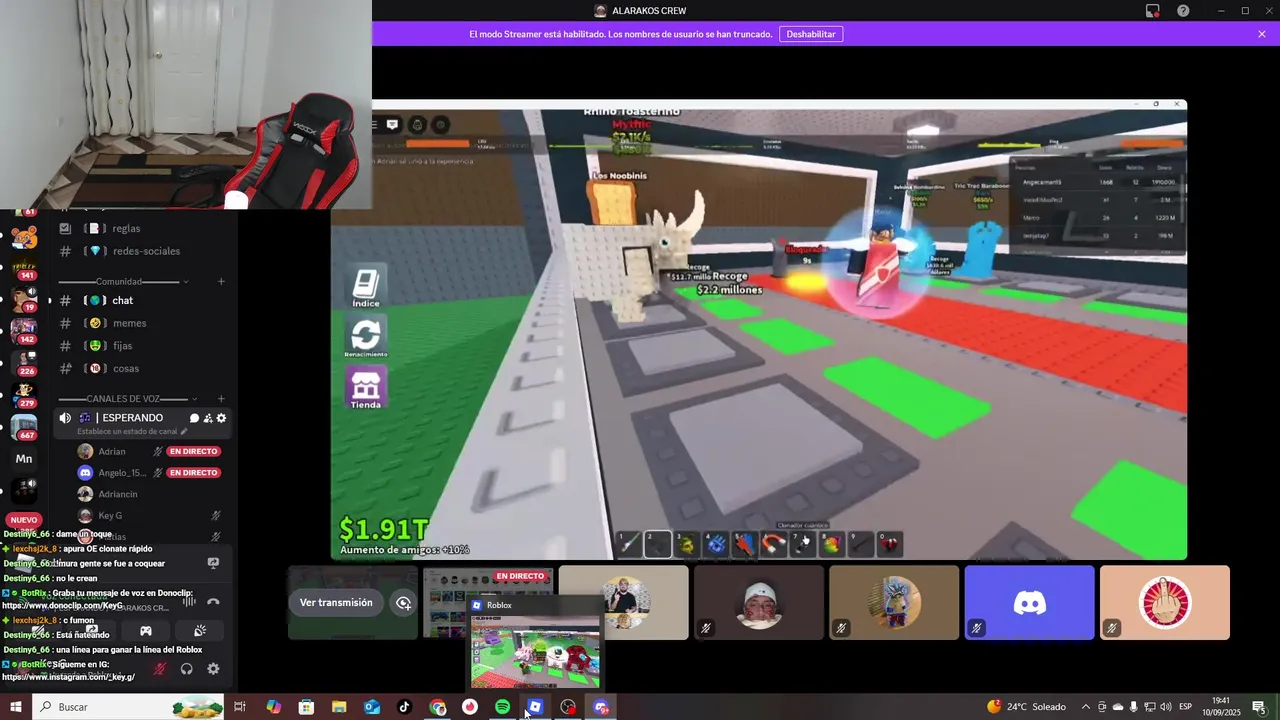Select the magnet item in hotbar slot 6

click(x=773, y=543)
